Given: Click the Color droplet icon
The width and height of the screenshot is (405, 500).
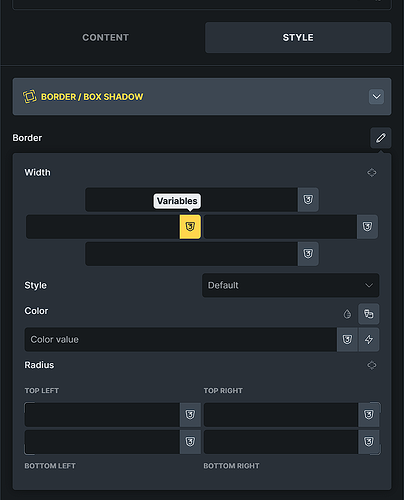Looking at the screenshot, I should [347, 314].
